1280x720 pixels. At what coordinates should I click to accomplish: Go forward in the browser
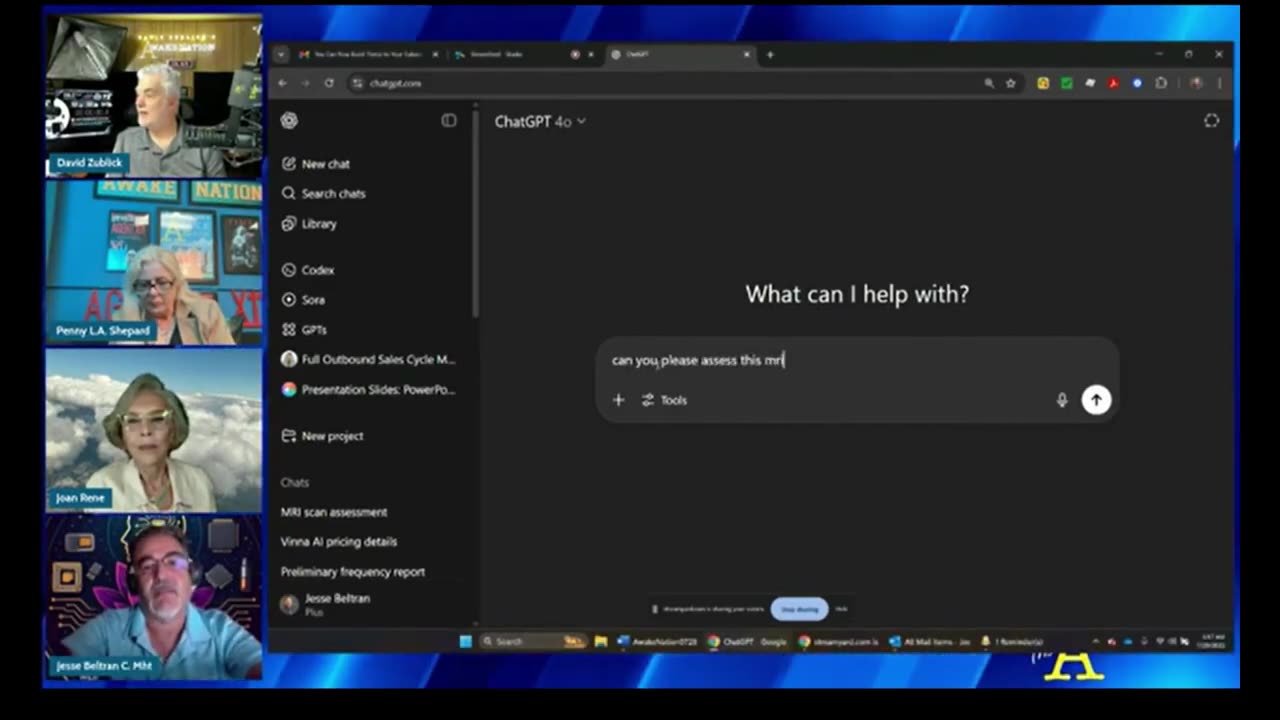click(305, 83)
